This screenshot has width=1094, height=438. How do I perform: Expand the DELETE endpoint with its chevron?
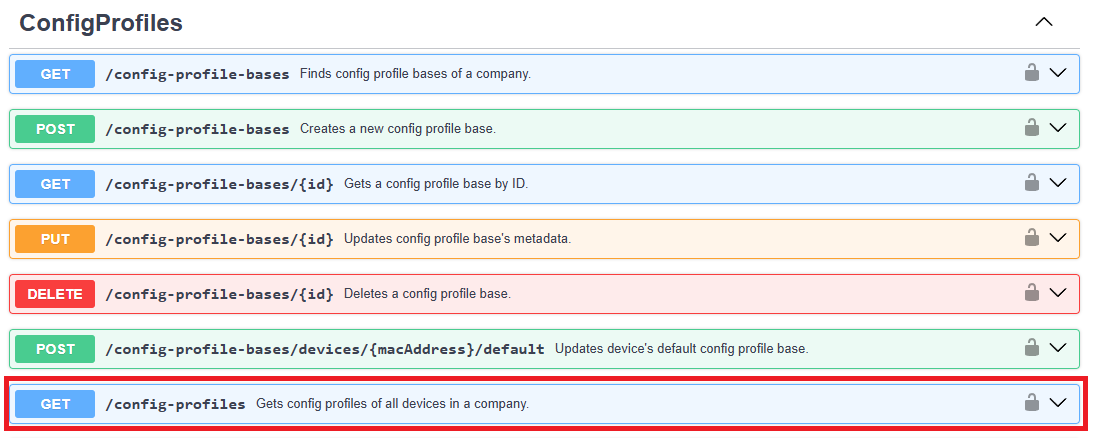[1059, 293]
